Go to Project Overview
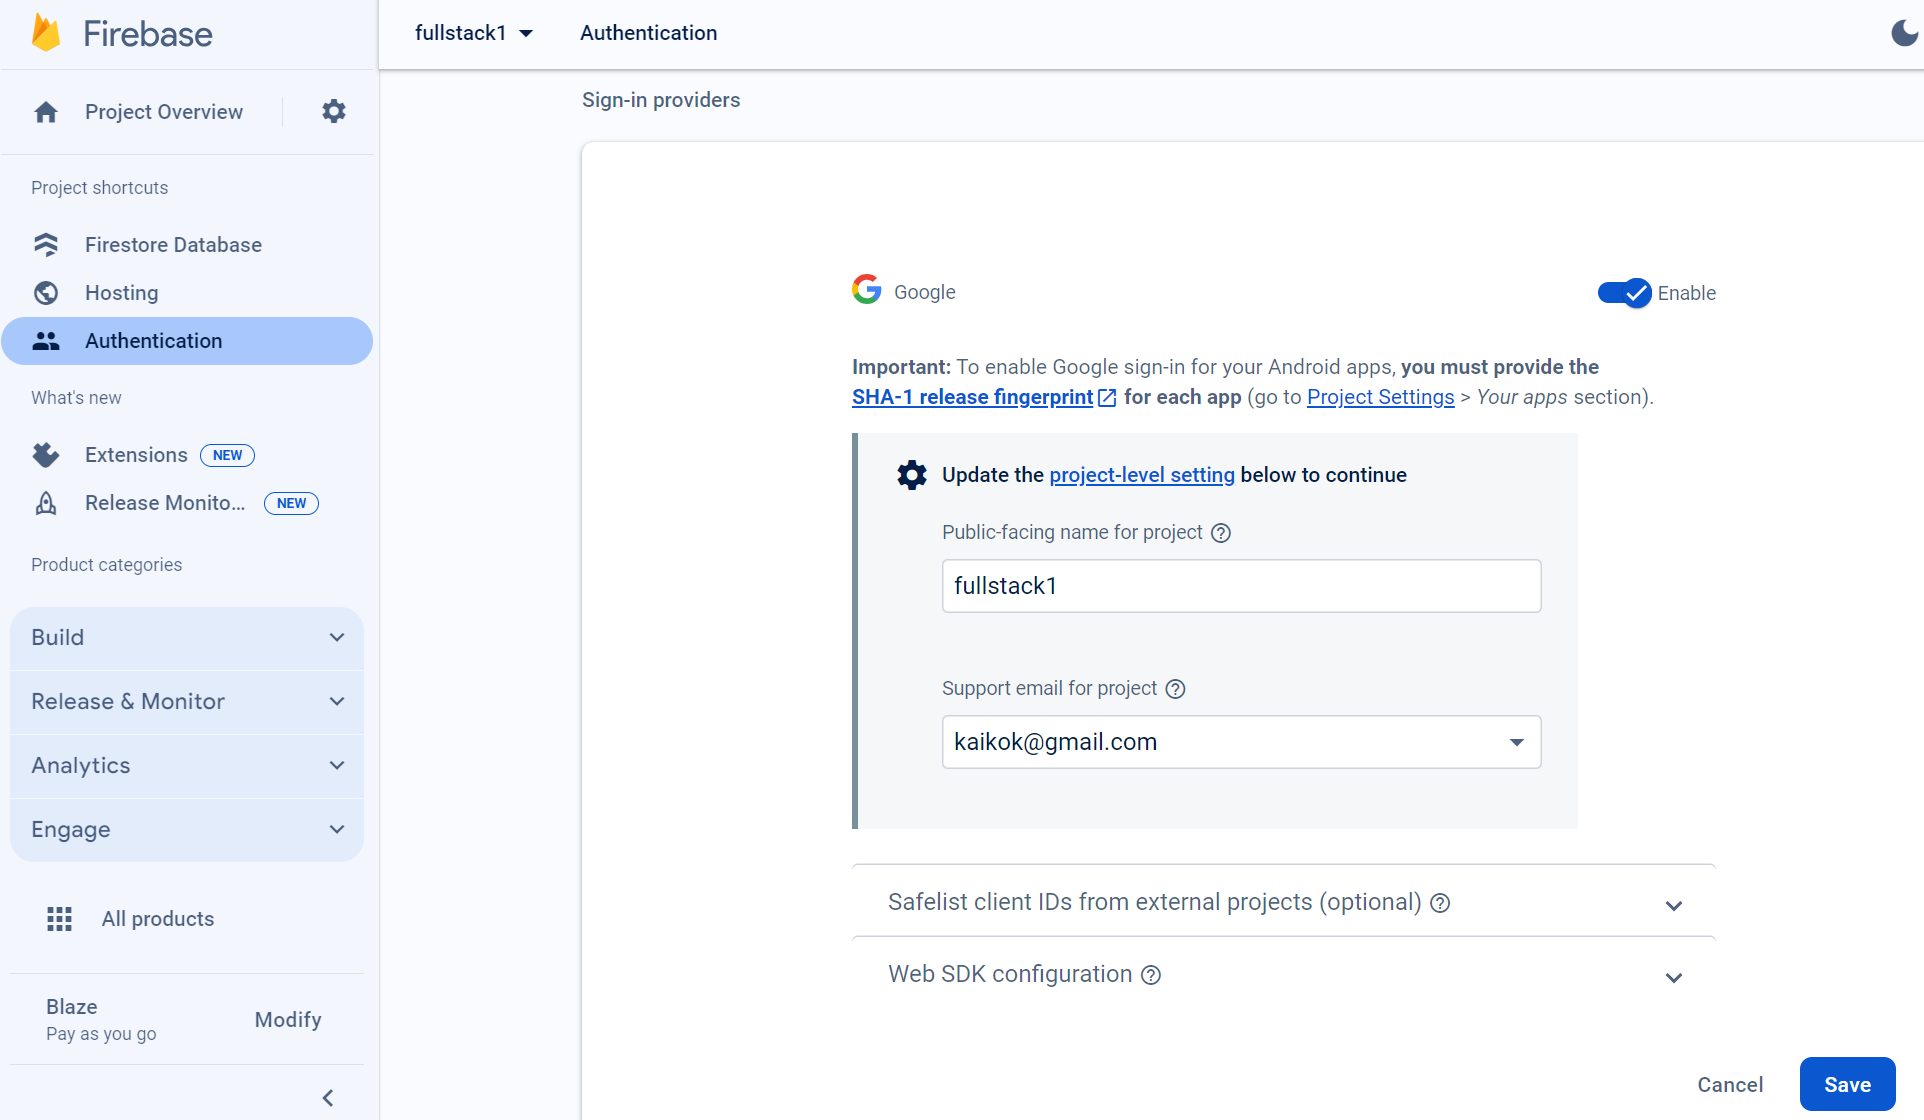This screenshot has width=1924, height=1120. pos(163,111)
